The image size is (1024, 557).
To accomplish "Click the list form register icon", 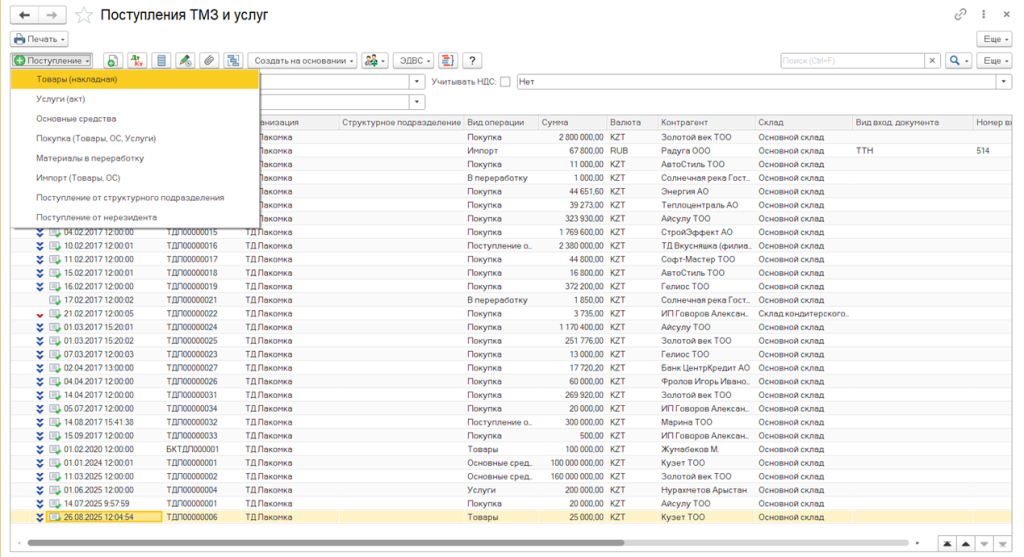I will 160,61.
